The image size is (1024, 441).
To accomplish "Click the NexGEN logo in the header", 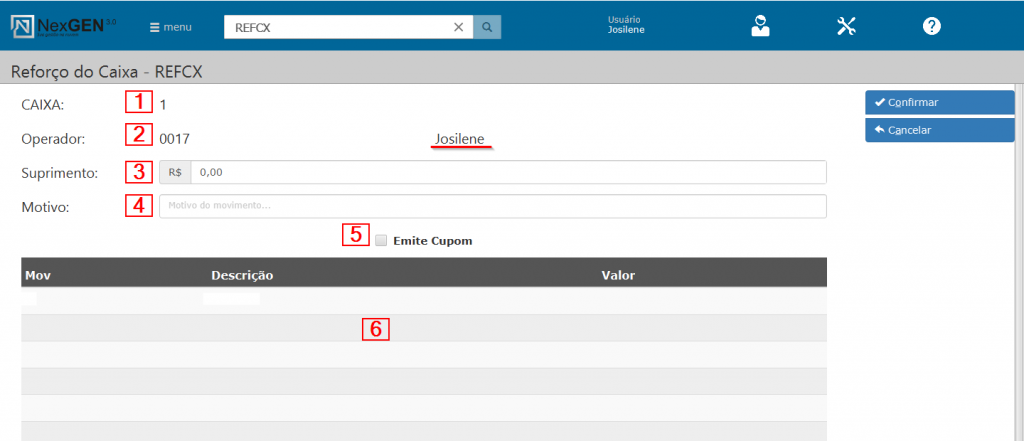I will tap(63, 27).
